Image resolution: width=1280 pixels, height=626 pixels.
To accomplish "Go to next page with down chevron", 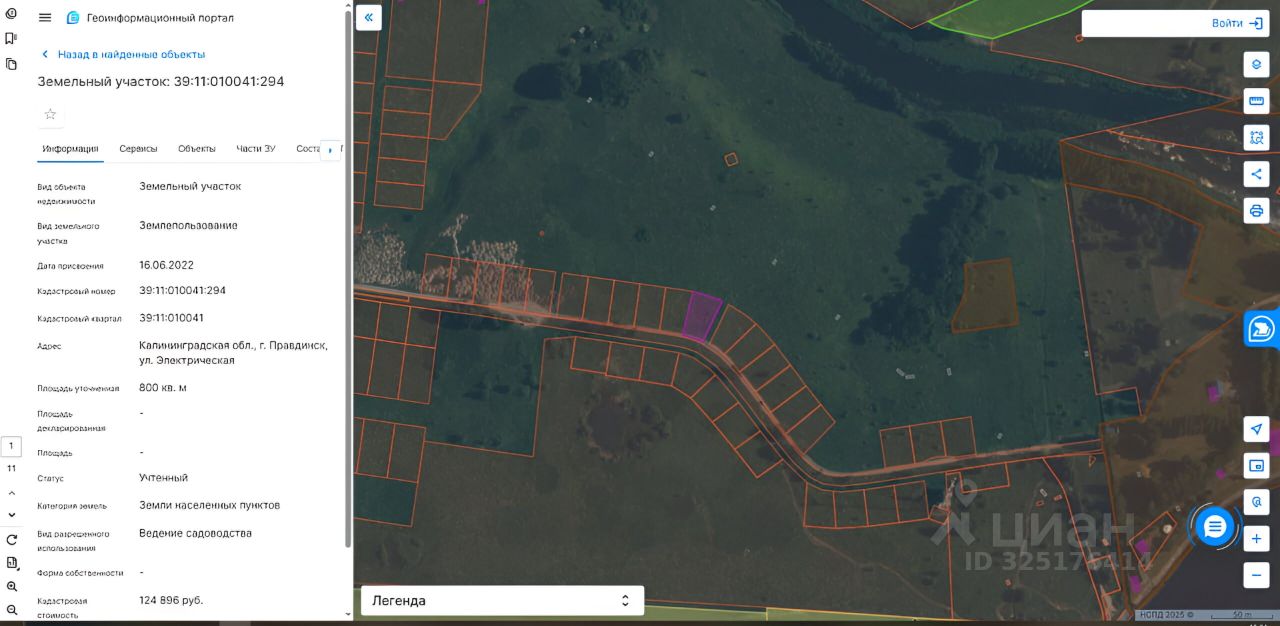I will (x=12, y=514).
